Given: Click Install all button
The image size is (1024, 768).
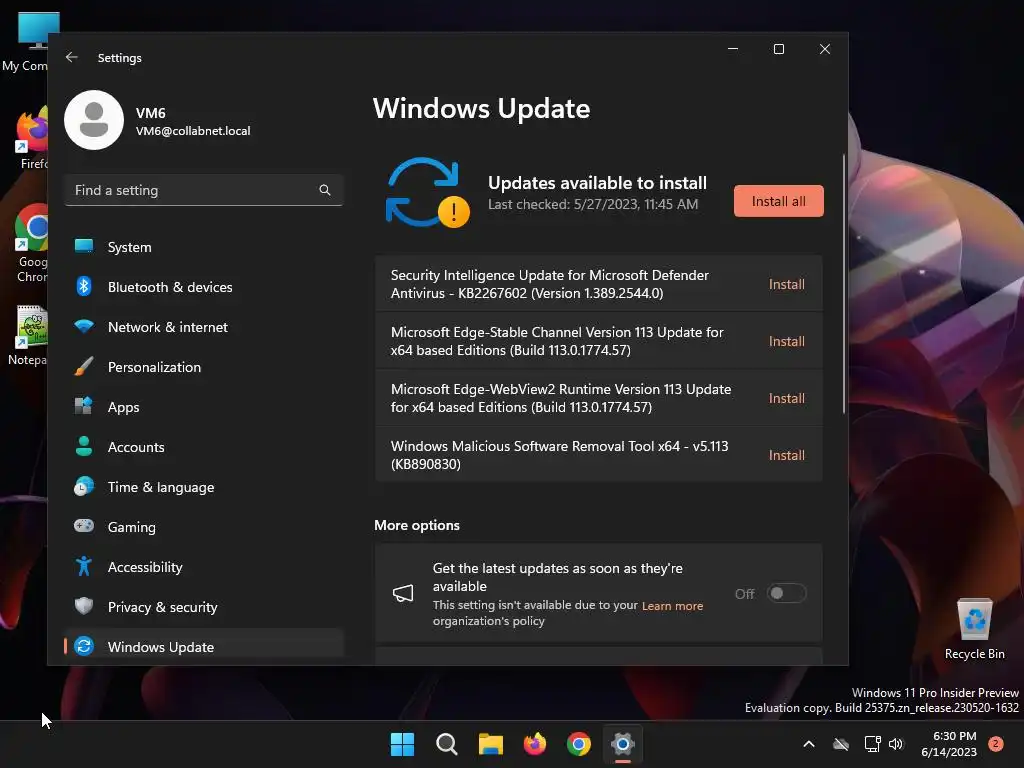Looking at the screenshot, I should pos(778,201).
